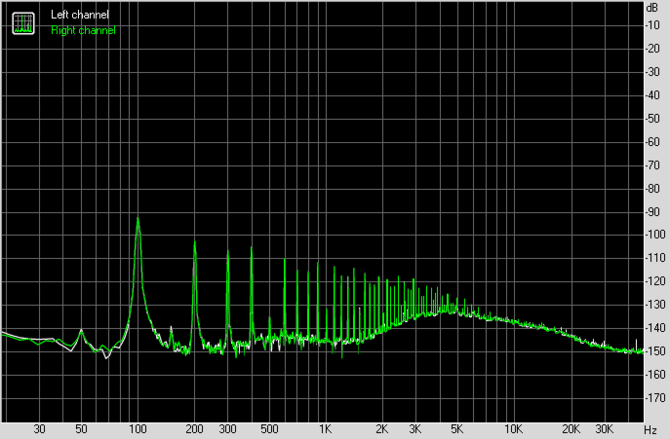Click the 2K frequency axis label
This screenshot has height=439, width=670.
382,429
